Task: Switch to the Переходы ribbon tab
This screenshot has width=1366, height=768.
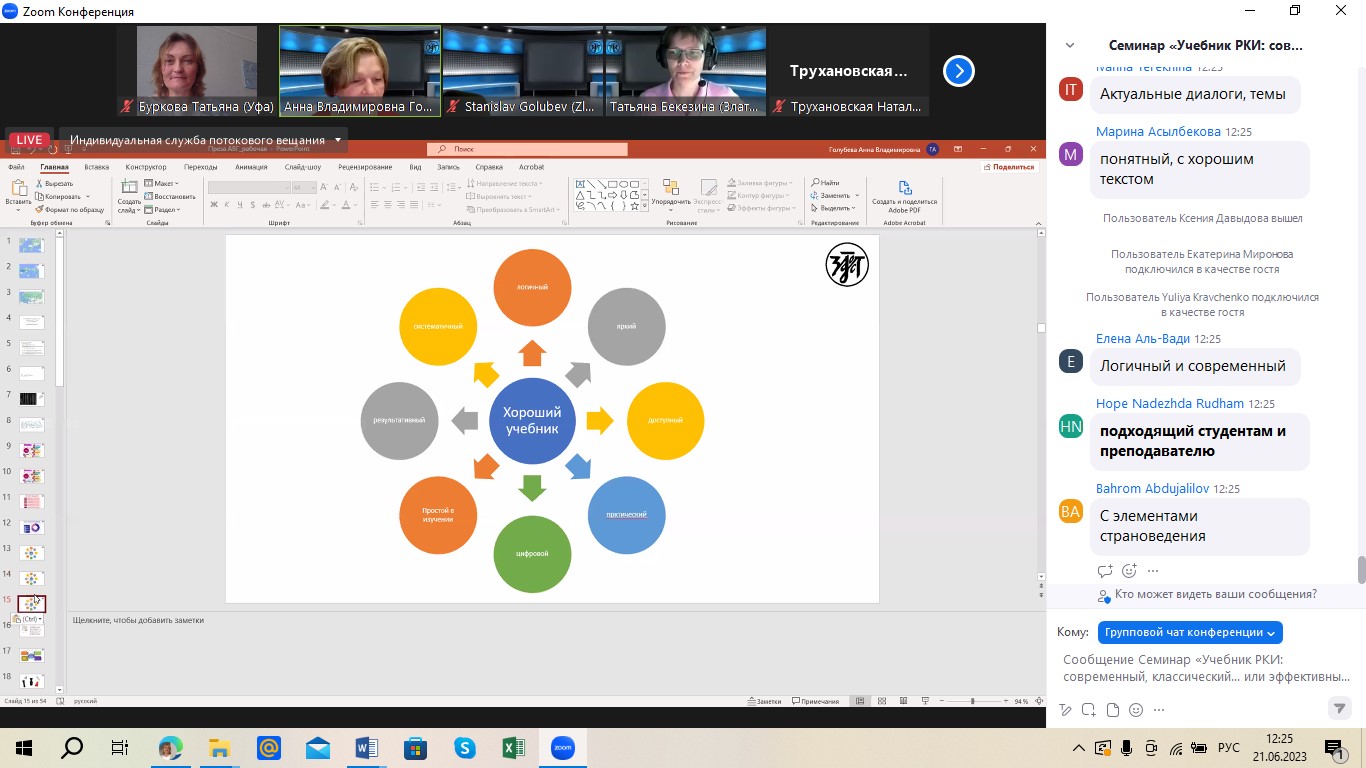Action: click(x=200, y=167)
